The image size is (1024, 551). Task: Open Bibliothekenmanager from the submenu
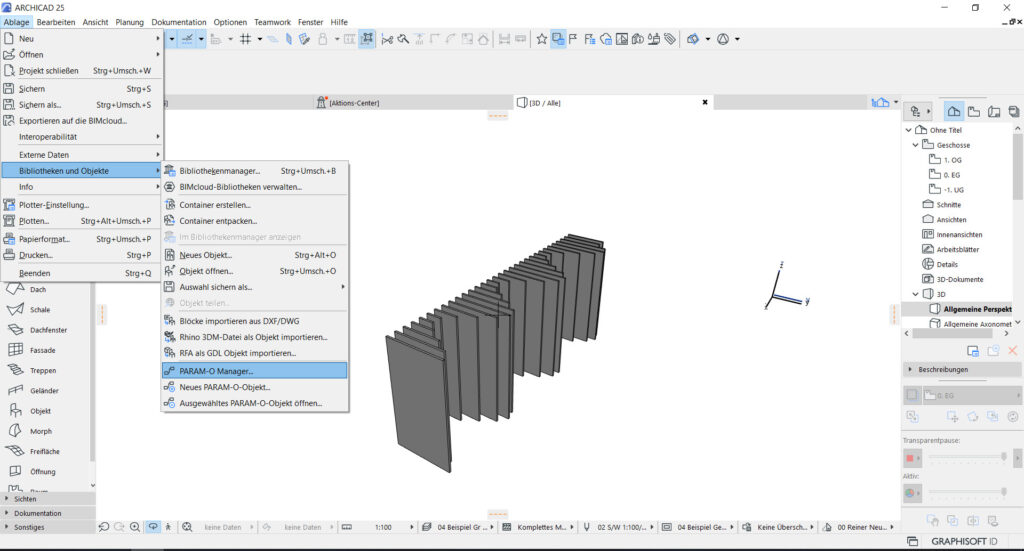point(254,170)
